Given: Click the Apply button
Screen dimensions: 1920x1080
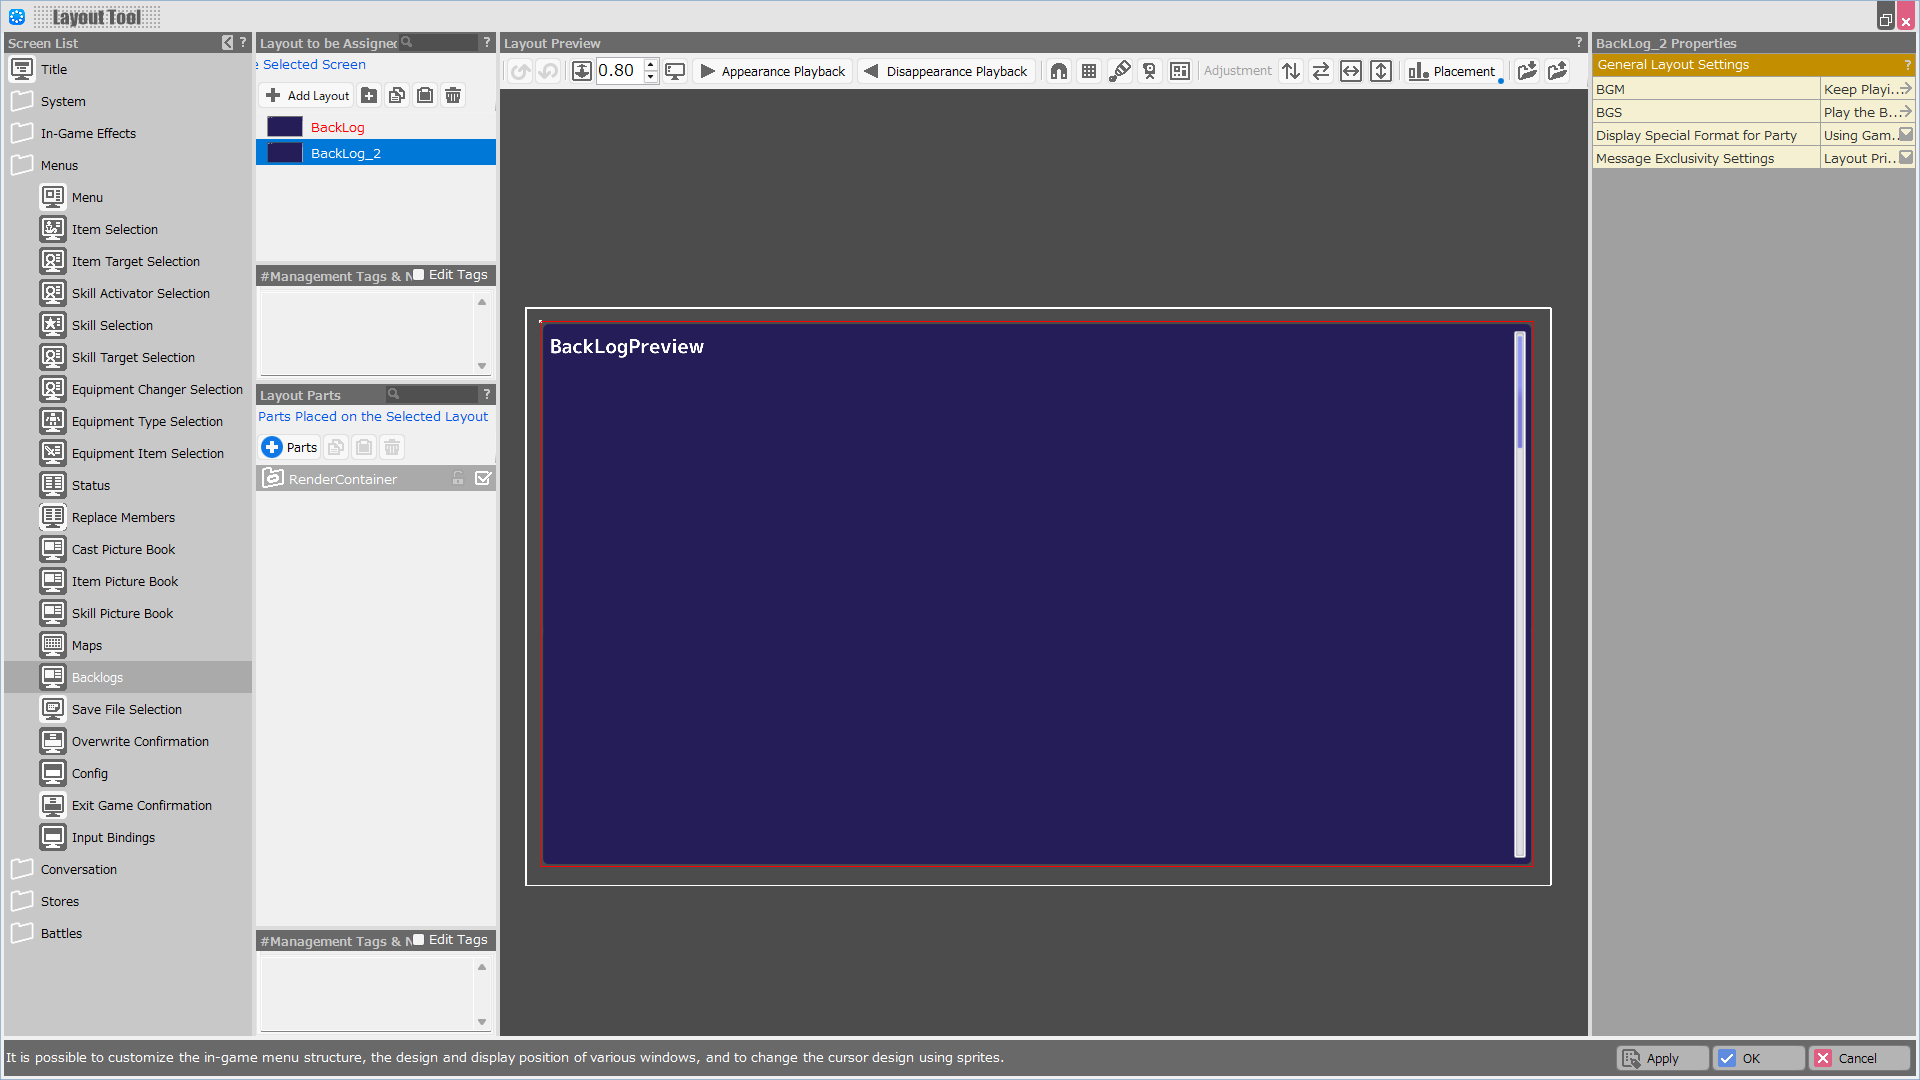Looking at the screenshot, I should point(1662,1058).
